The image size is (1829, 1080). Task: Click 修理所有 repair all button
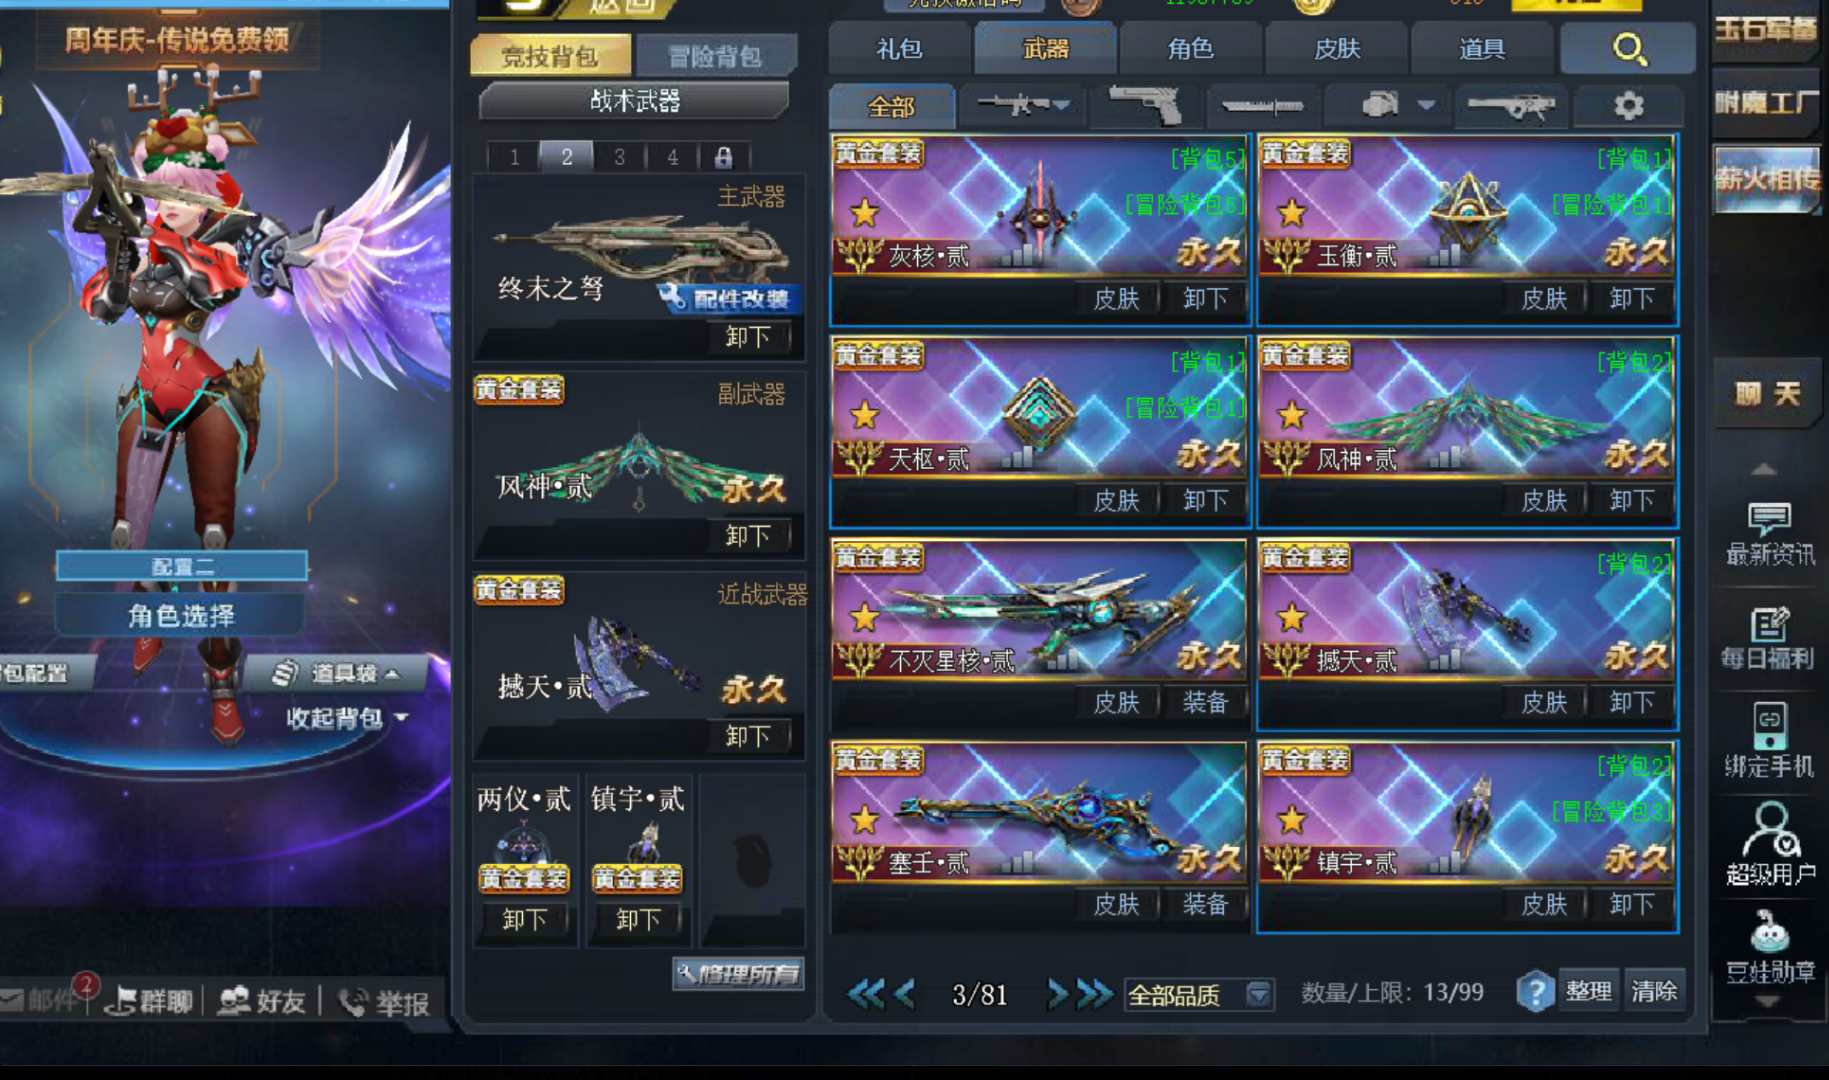click(738, 973)
